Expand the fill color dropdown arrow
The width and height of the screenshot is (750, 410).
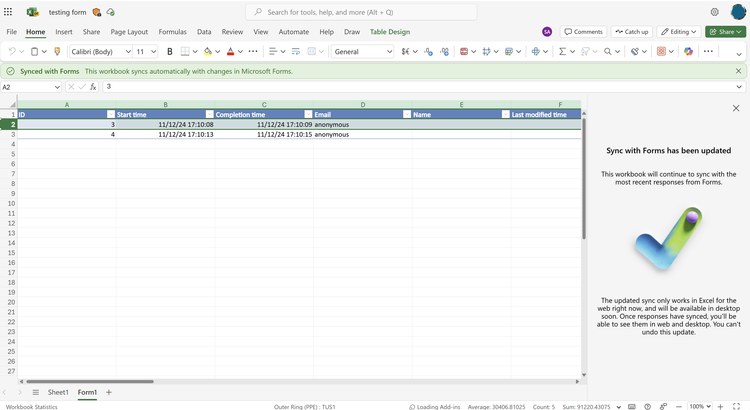click(x=218, y=51)
